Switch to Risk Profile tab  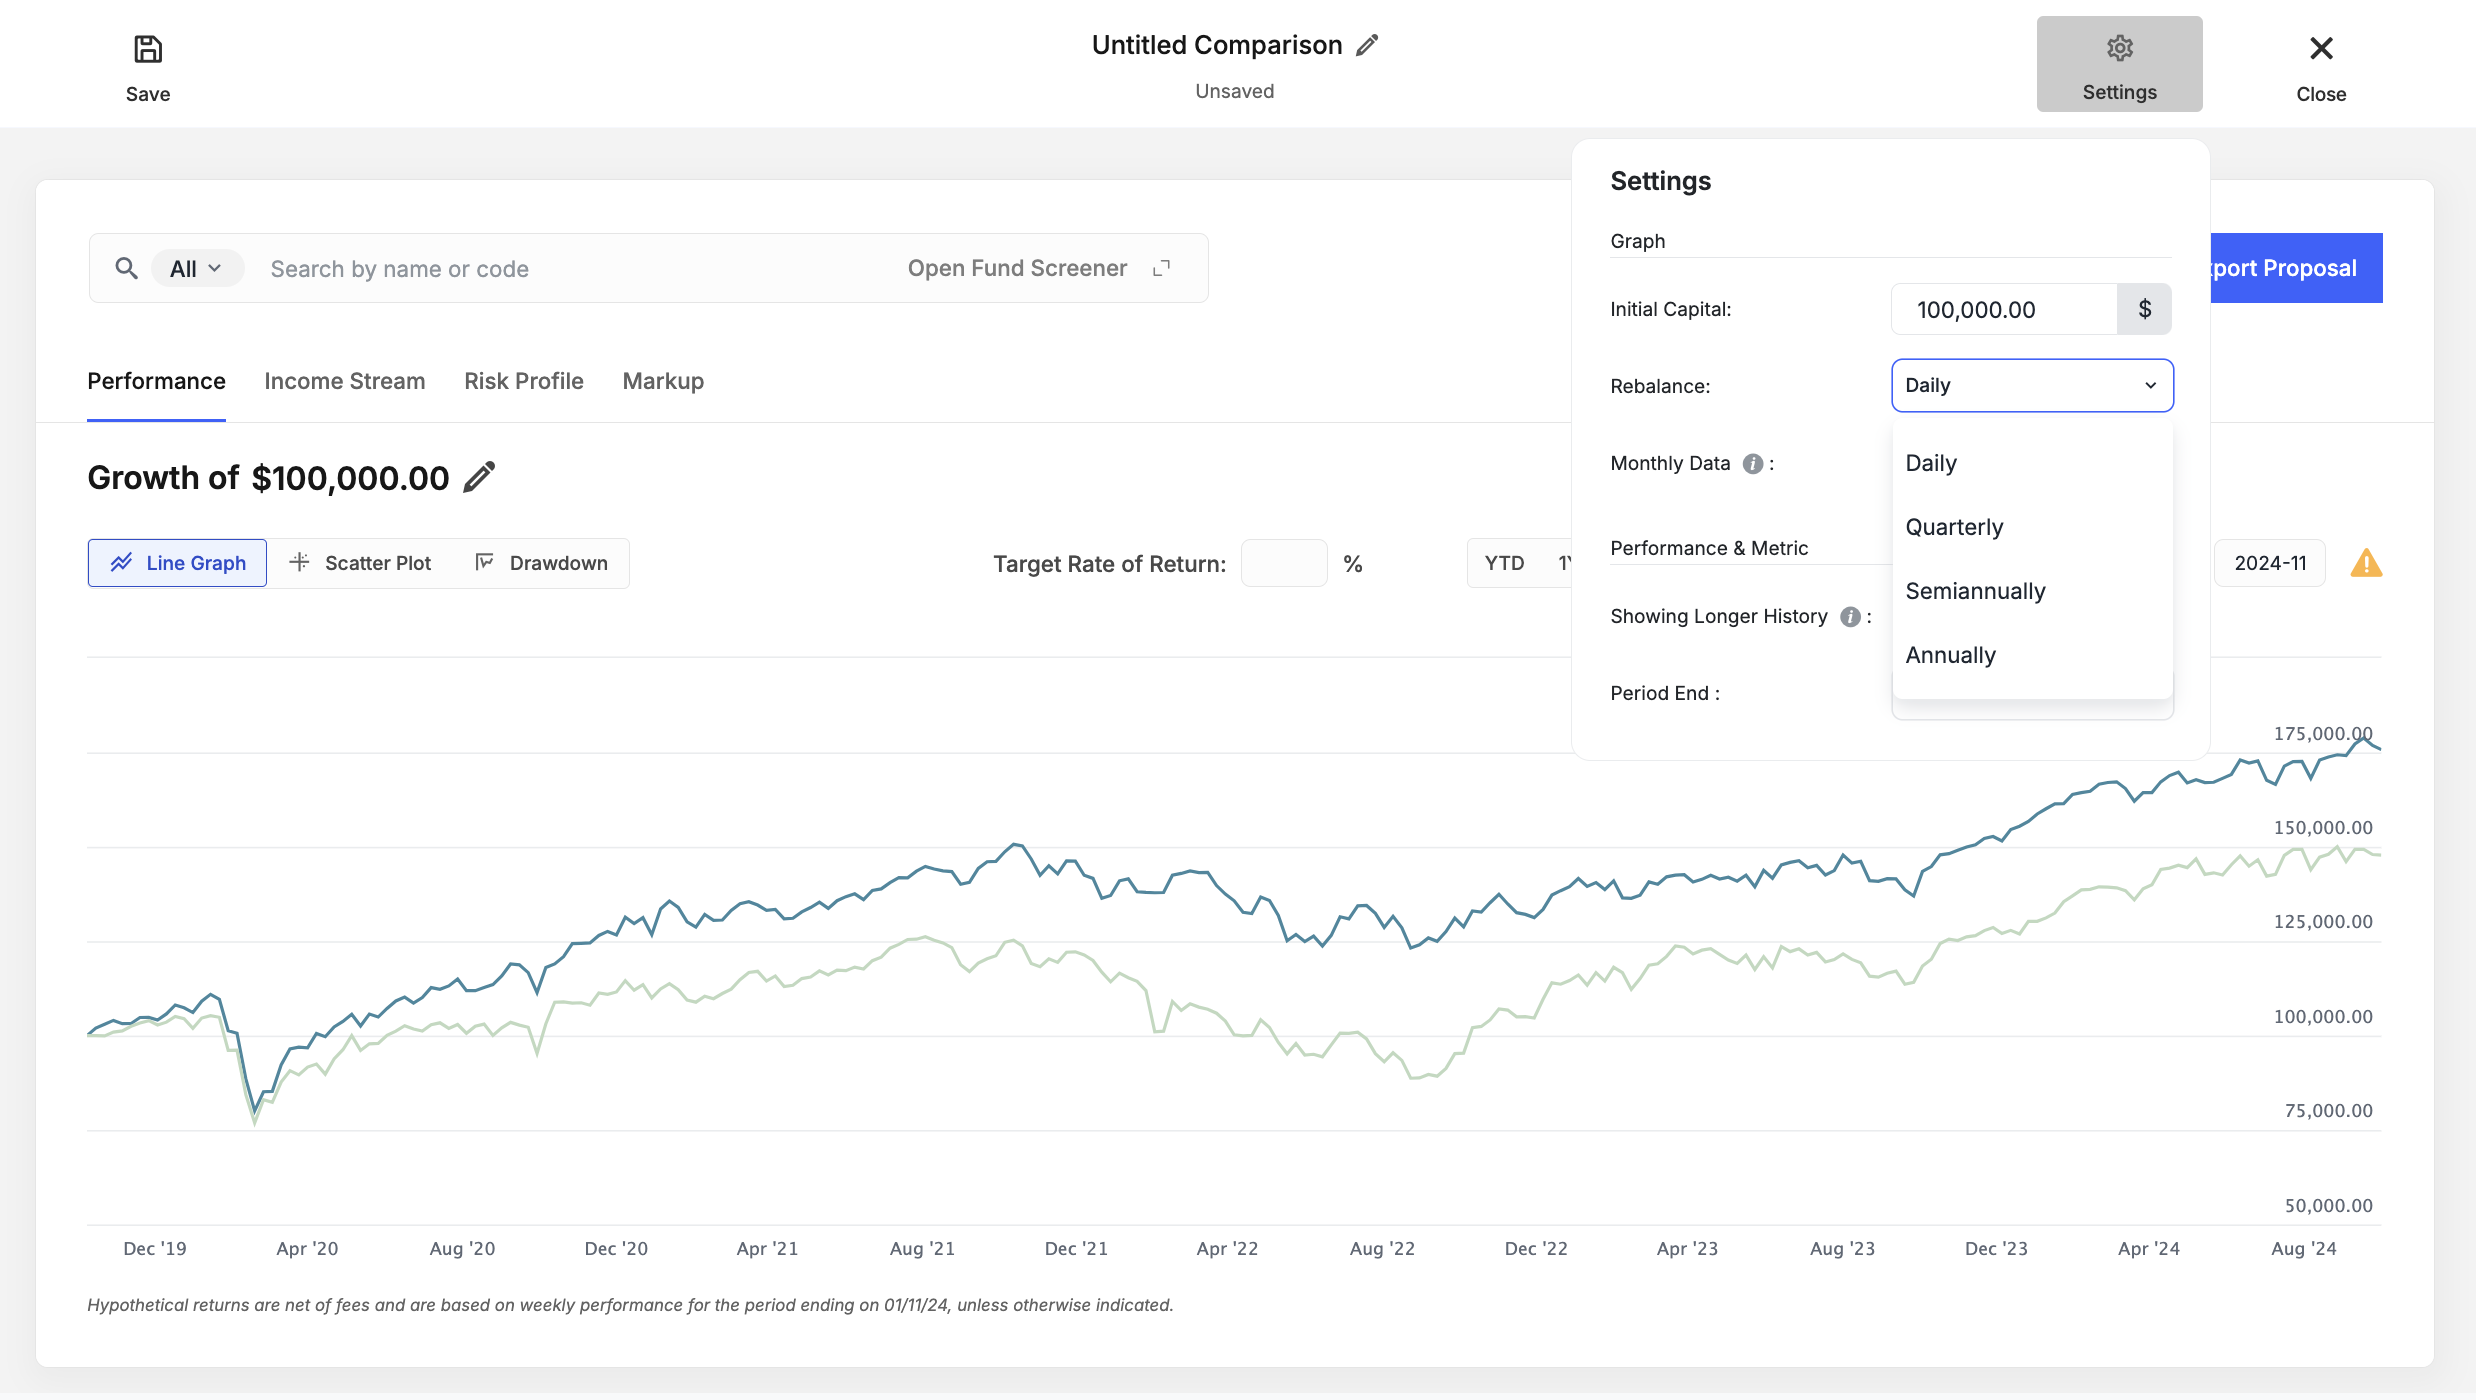[523, 381]
